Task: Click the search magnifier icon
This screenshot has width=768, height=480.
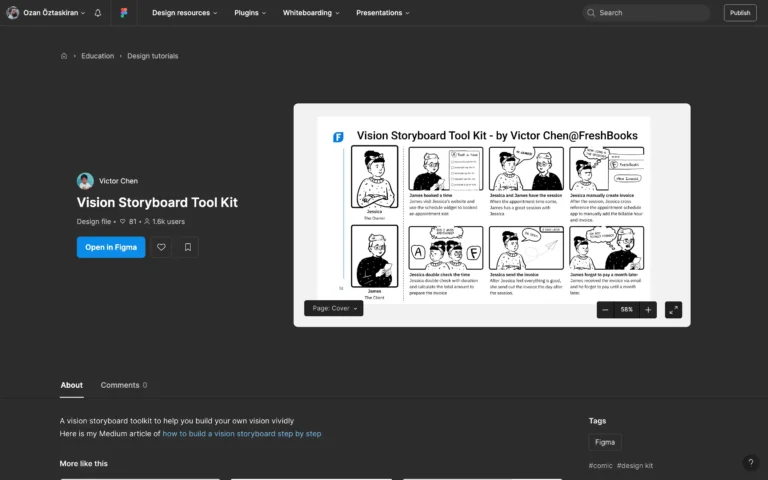Action: [591, 13]
